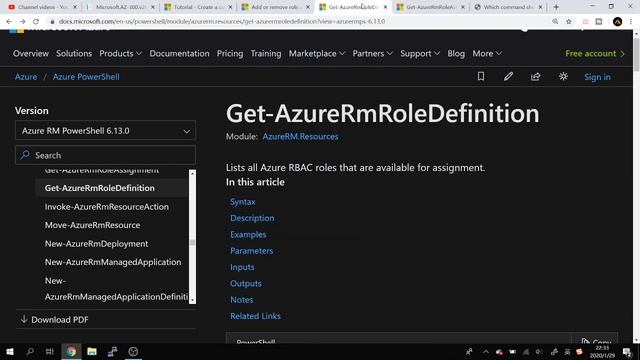
Task: Go to Documentation in the nav bar
Action: point(179,53)
